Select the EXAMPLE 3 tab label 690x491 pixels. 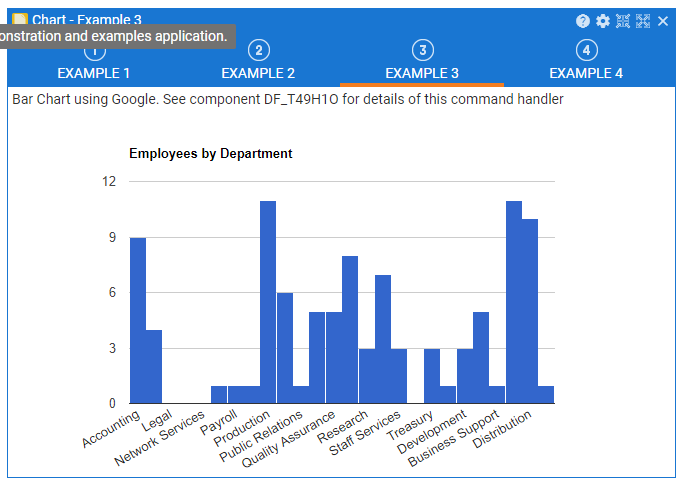(422, 73)
